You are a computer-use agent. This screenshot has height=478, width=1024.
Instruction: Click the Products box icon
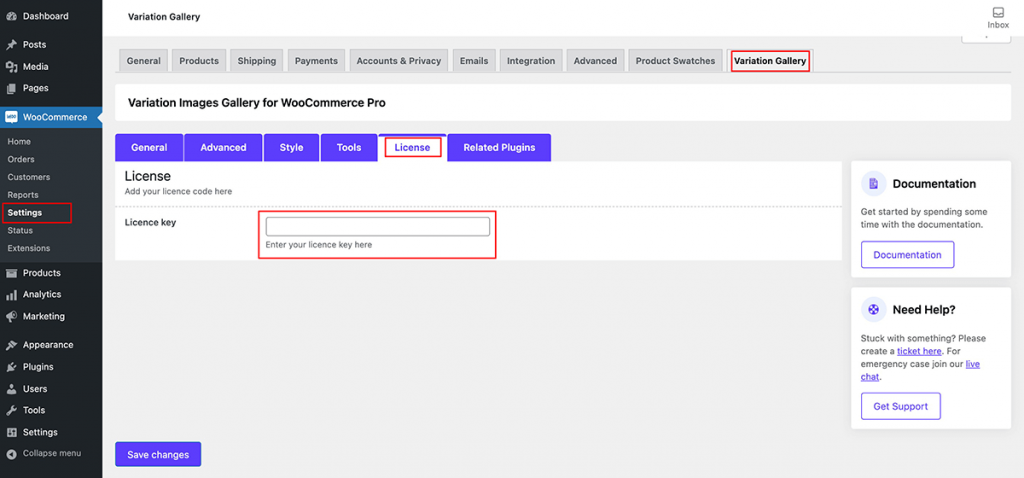point(11,273)
